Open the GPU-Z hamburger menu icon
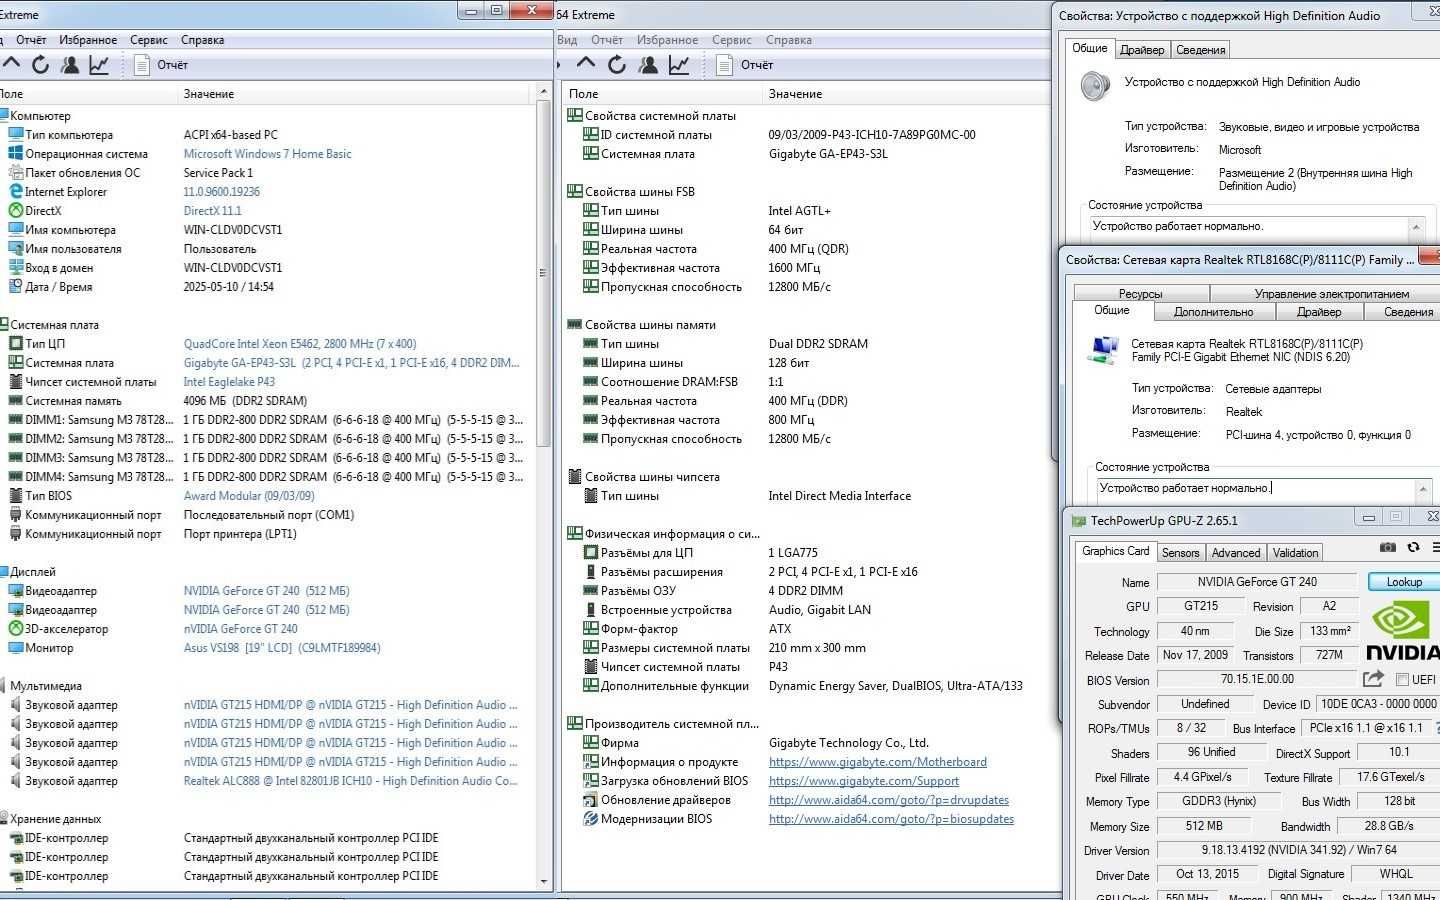 coord(1436,547)
